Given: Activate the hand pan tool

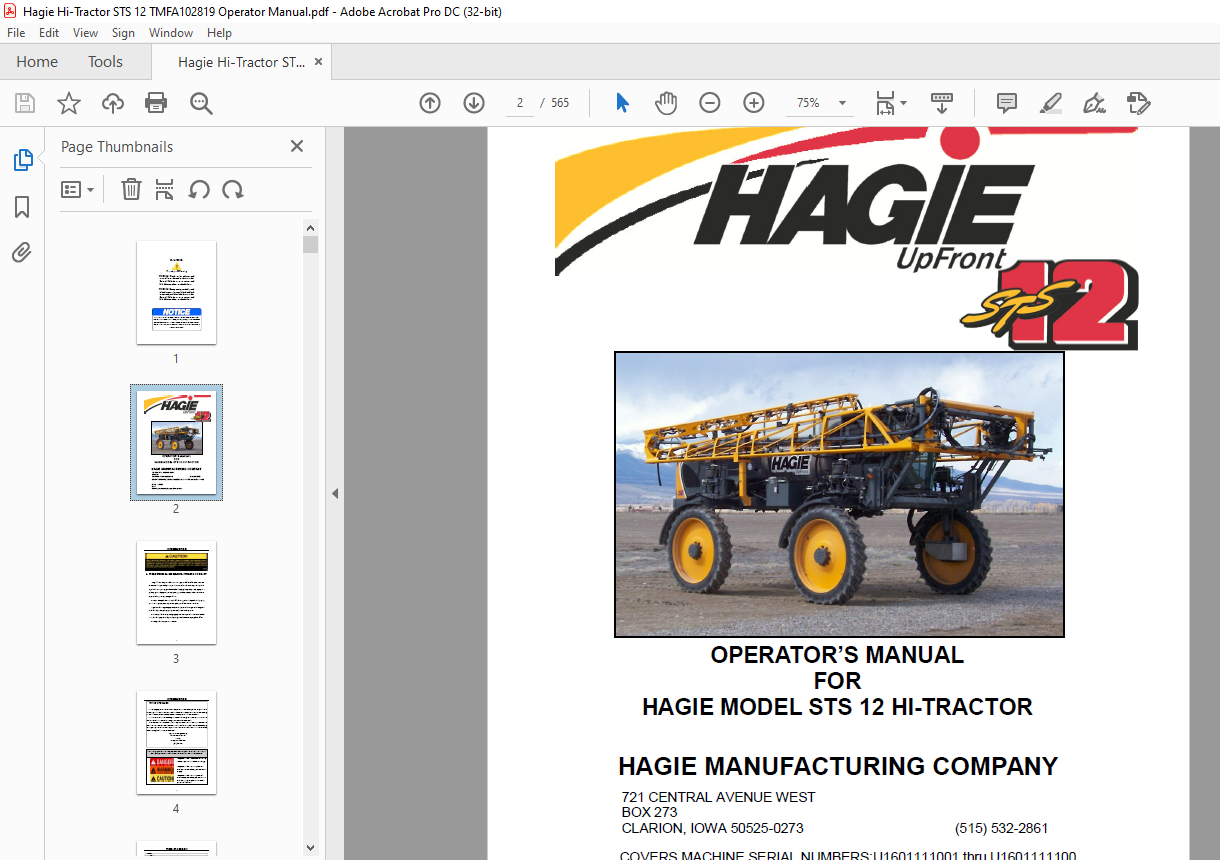Looking at the screenshot, I should pyautogui.click(x=666, y=103).
